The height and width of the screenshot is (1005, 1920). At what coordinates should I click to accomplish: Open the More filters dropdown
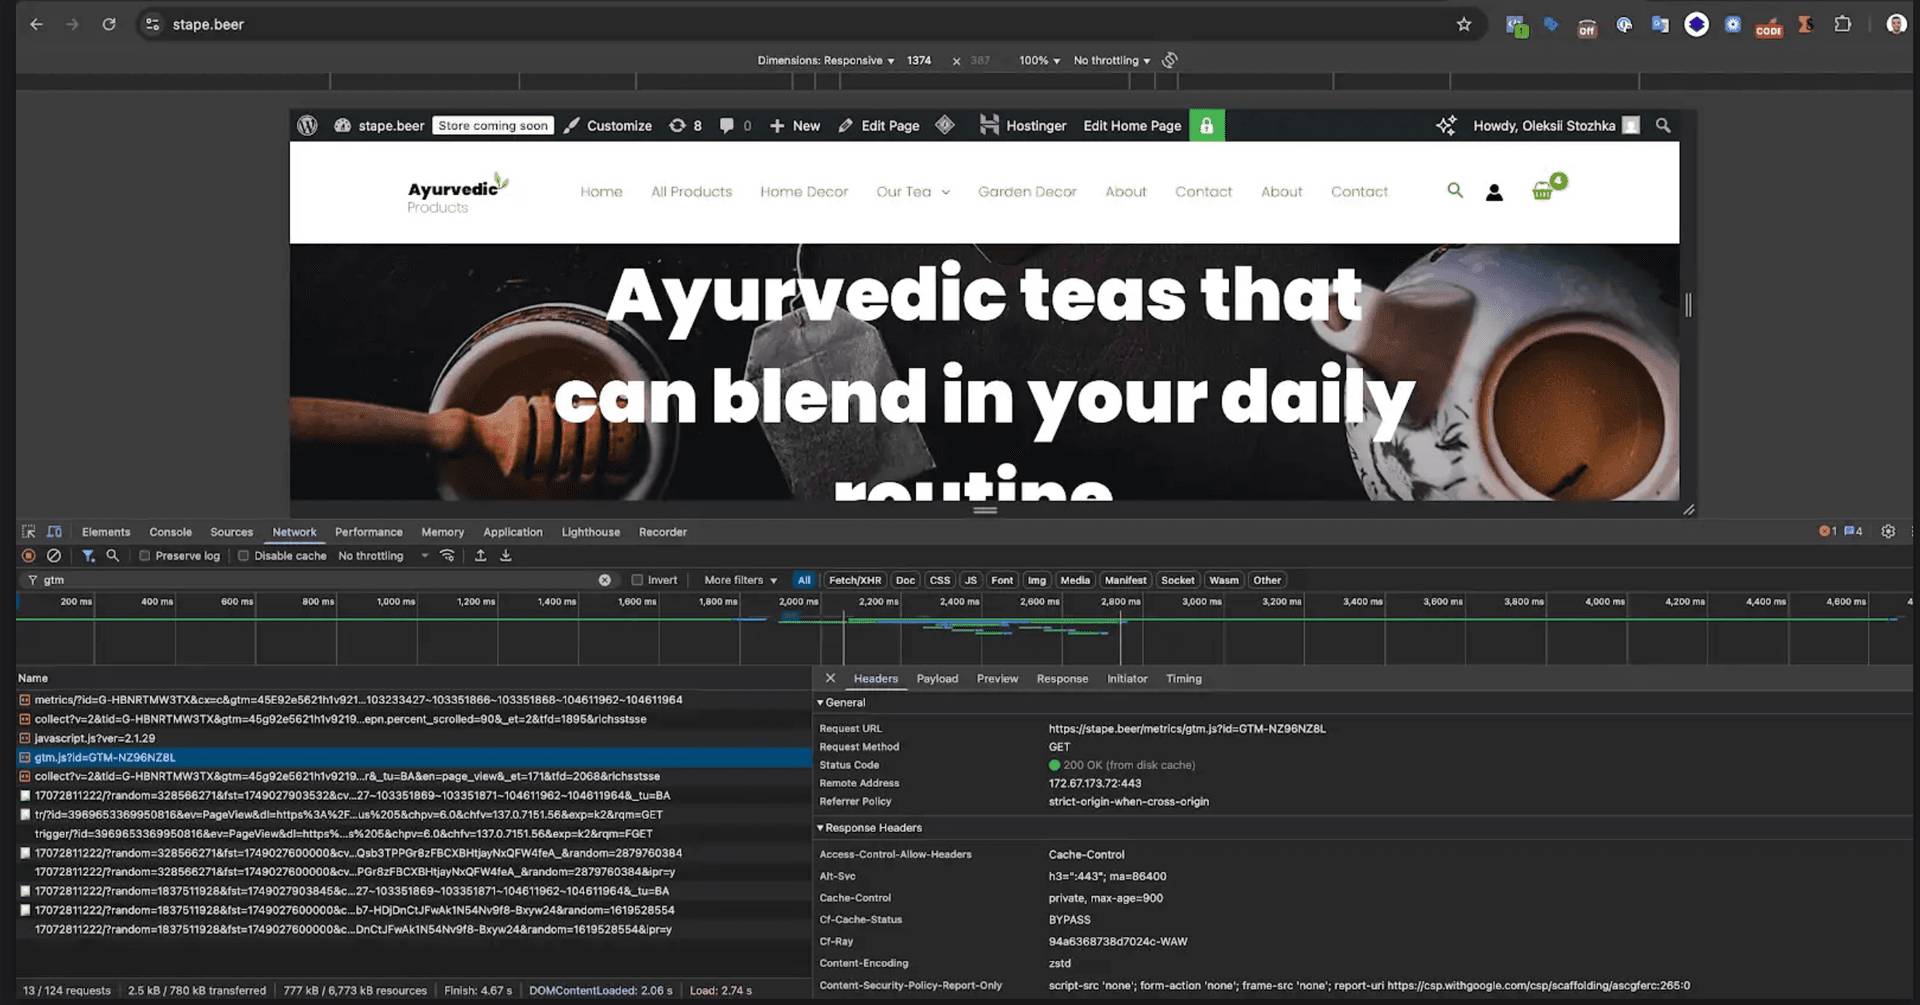tap(740, 580)
